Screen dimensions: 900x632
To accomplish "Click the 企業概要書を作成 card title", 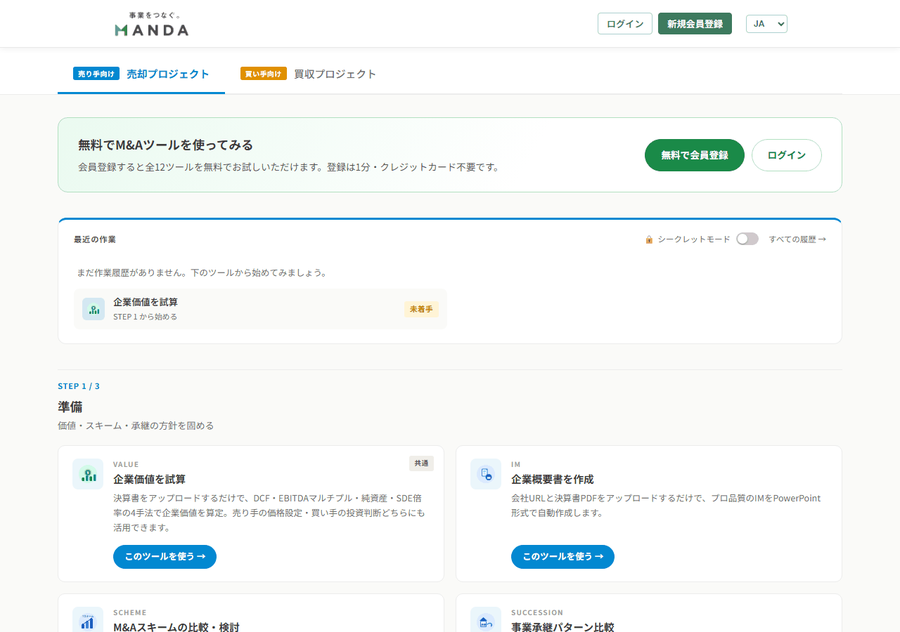I will [x=552, y=479].
